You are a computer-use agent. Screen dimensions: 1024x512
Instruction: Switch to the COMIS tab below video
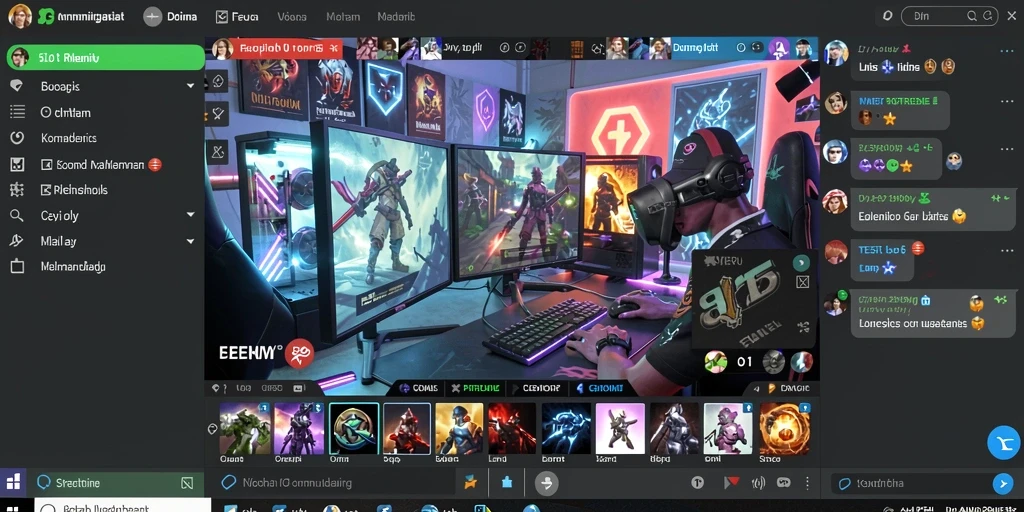418,388
